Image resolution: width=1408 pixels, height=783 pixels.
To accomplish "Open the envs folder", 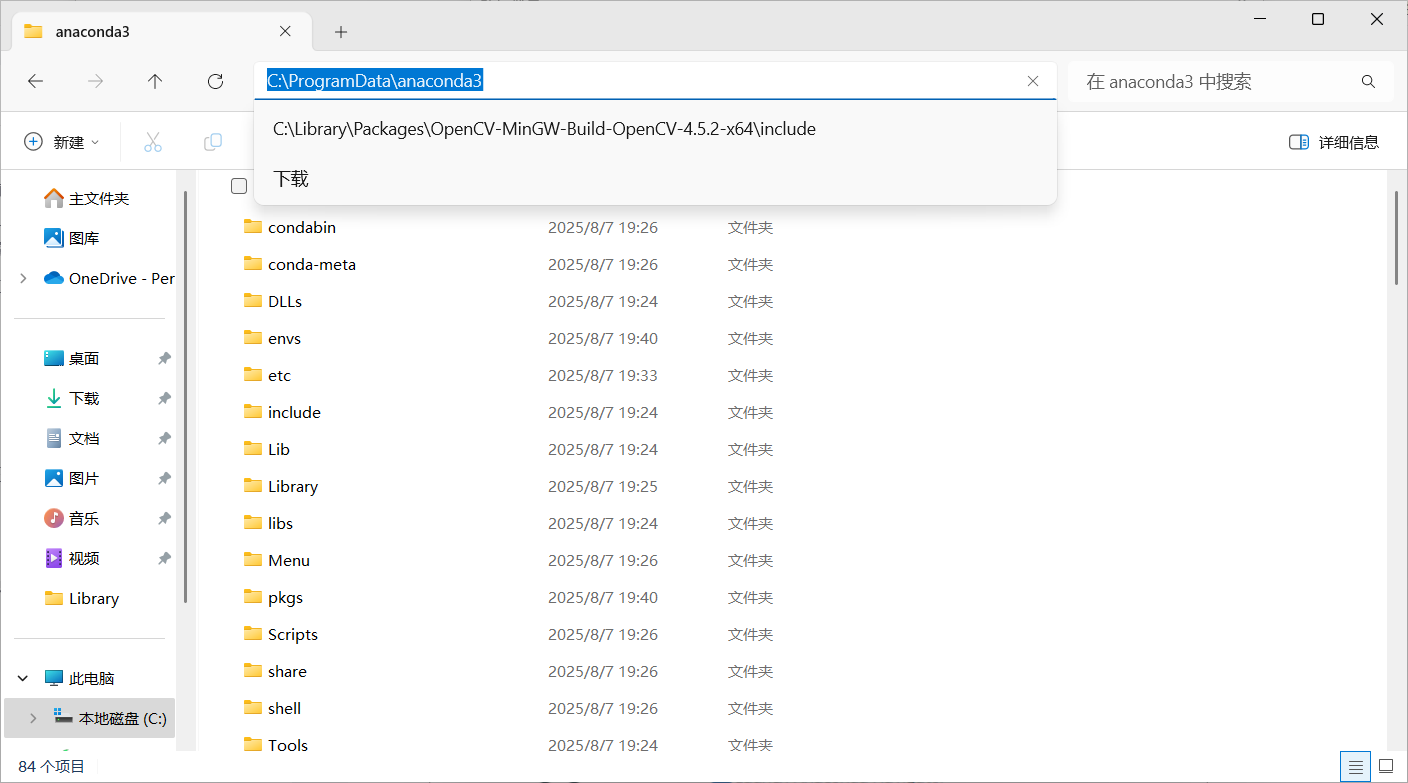I will [284, 337].
